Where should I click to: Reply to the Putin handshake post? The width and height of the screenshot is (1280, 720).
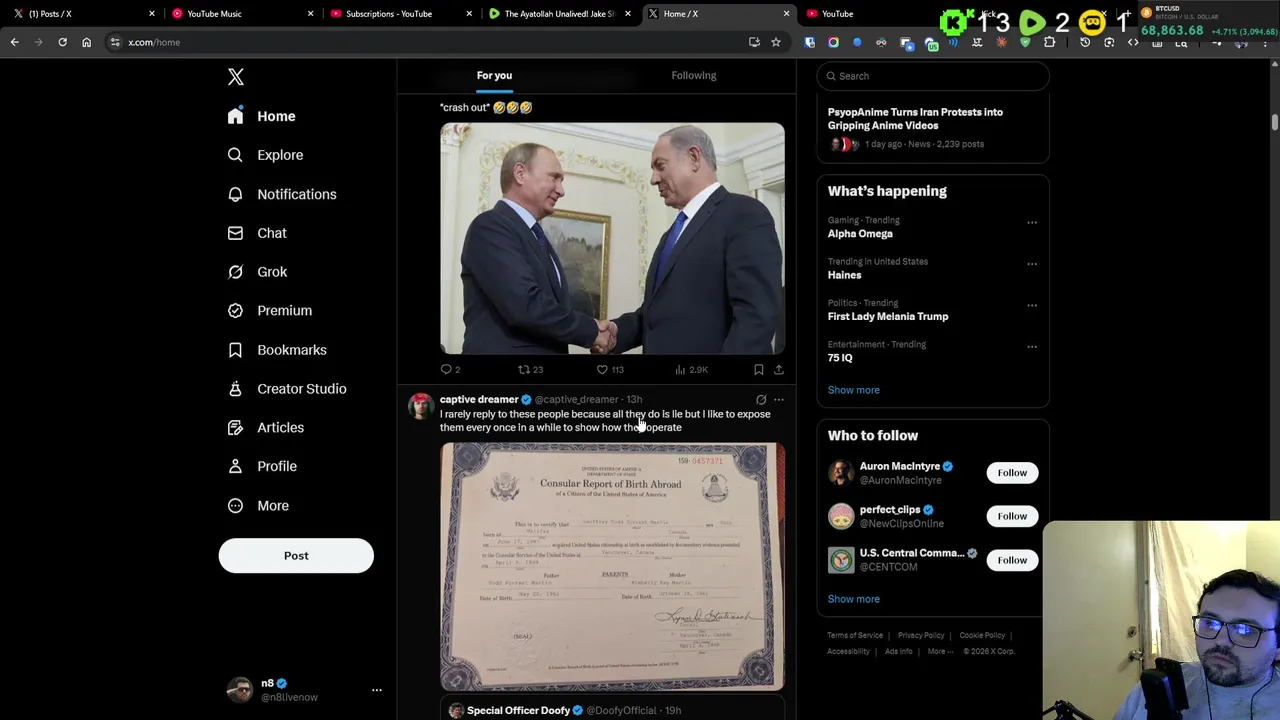click(x=450, y=370)
